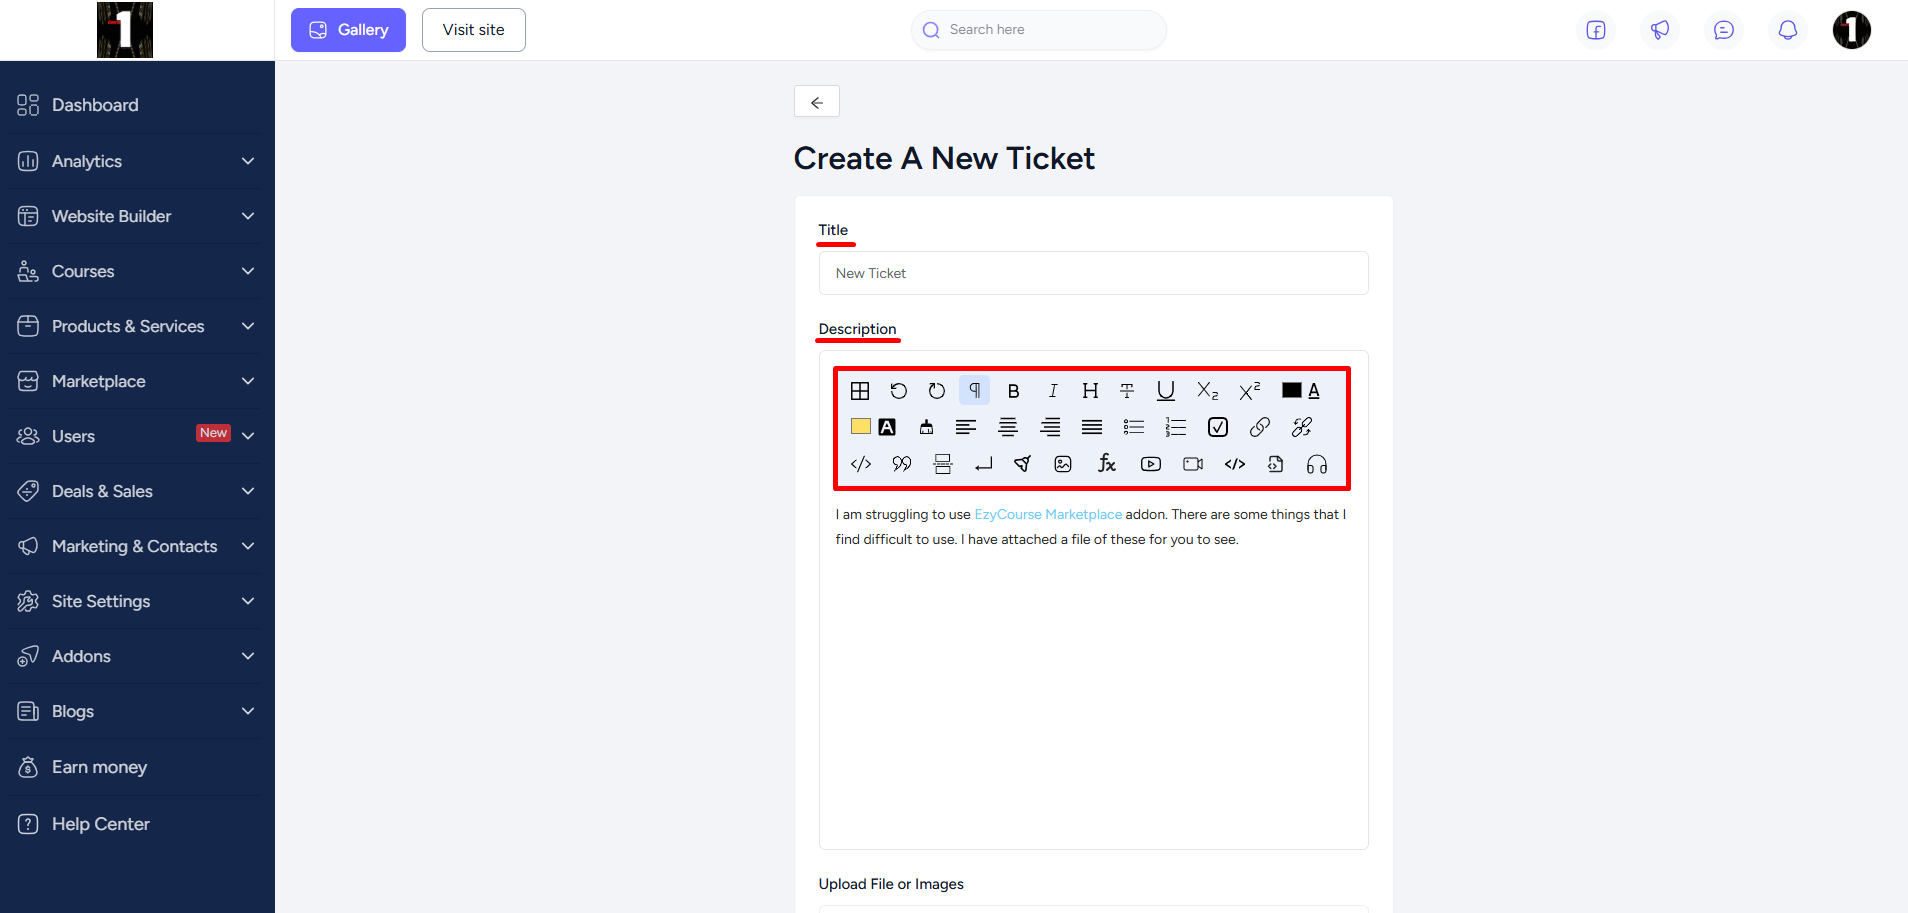Toggle inline code formatting
Viewport: 1908px width, 913px height.
coord(860,464)
